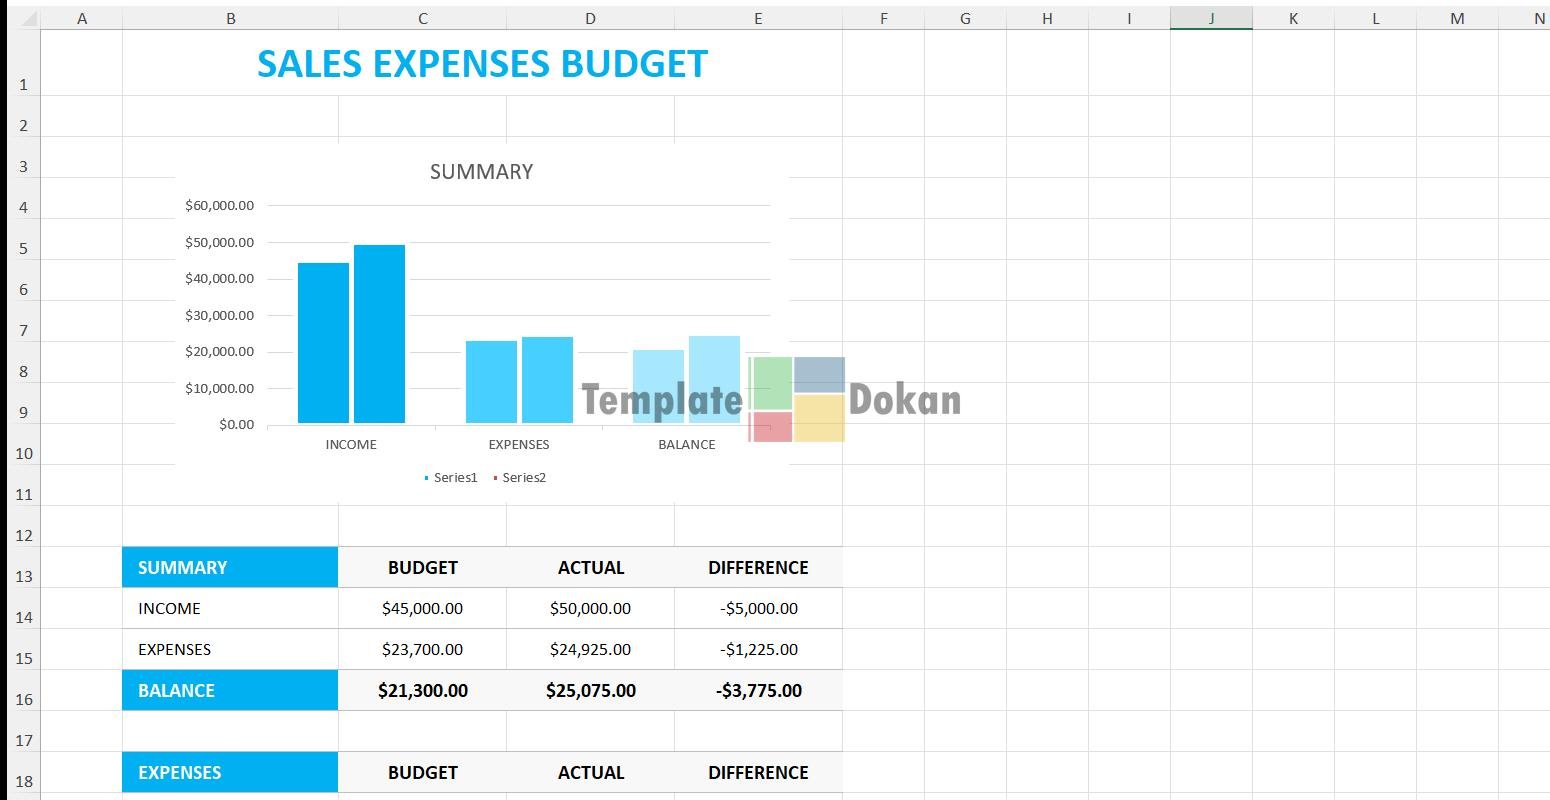Select the blue BALANCE row label cell
Screen dimensions: 1550x800
tap(230, 690)
